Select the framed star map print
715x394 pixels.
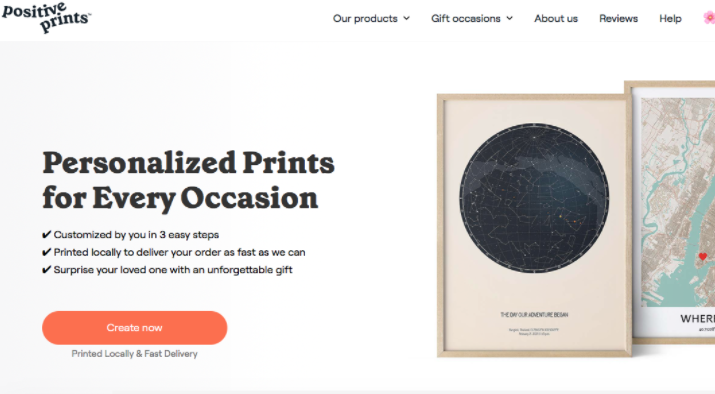click(534, 225)
